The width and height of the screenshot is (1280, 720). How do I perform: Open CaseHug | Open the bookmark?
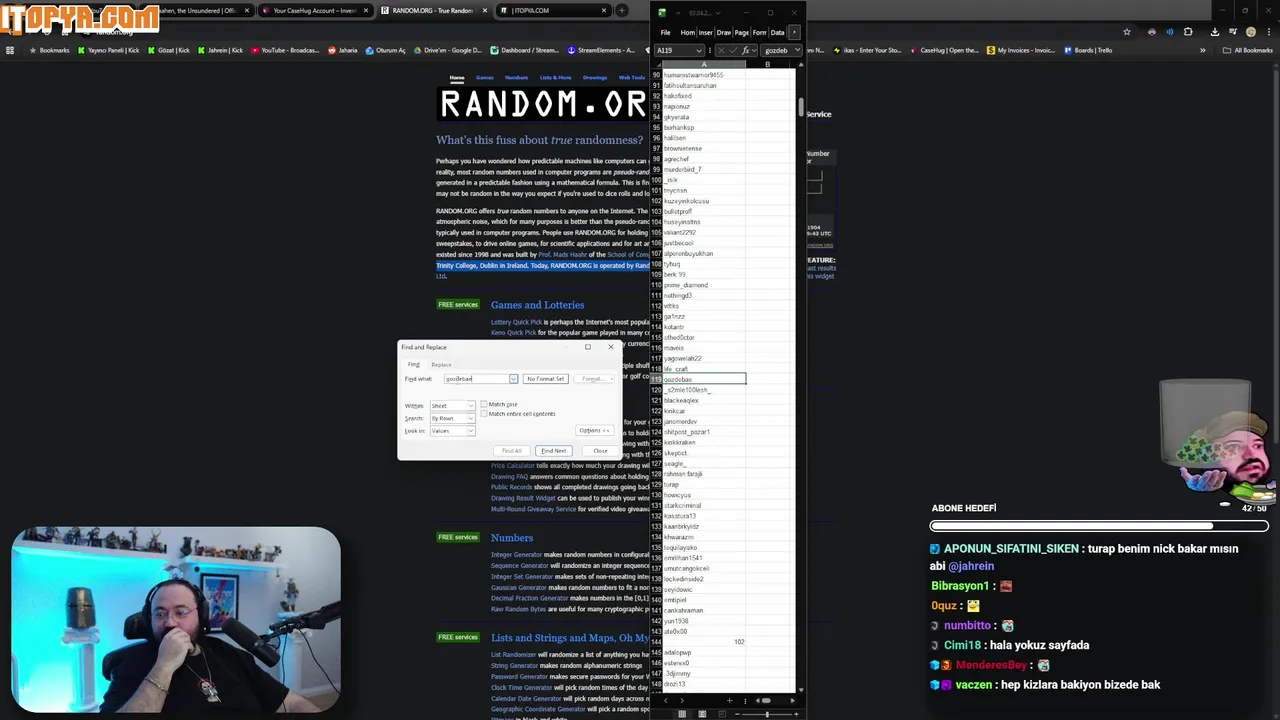coord(945,50)
